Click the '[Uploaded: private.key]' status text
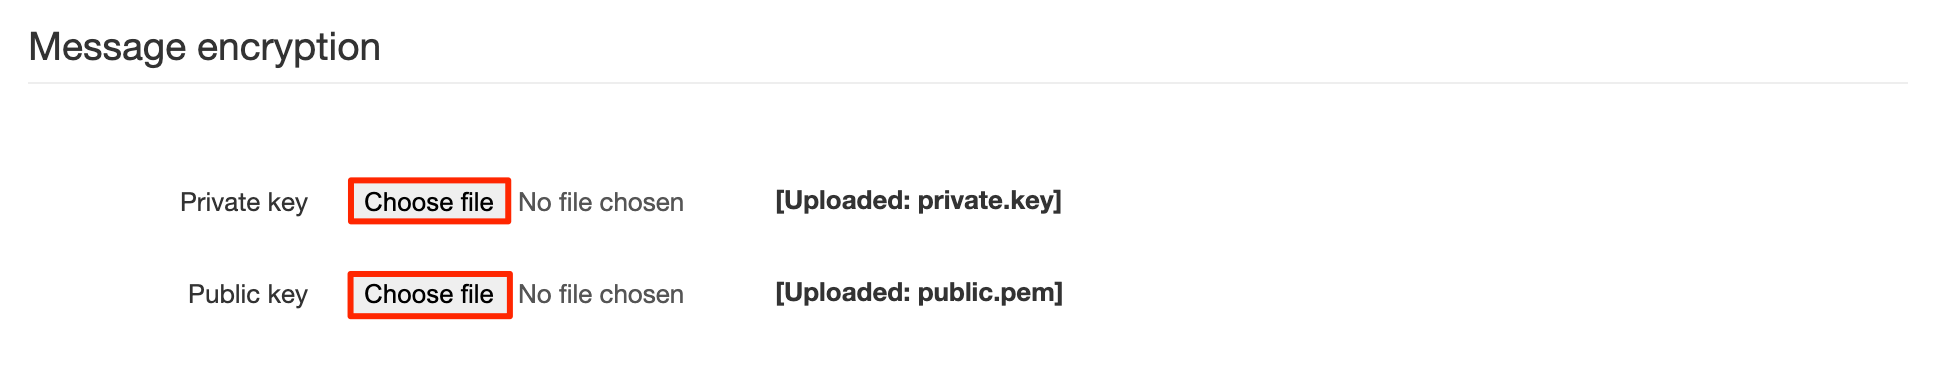Viewport: 1944px width, 368px height. [x=918, y=201]
